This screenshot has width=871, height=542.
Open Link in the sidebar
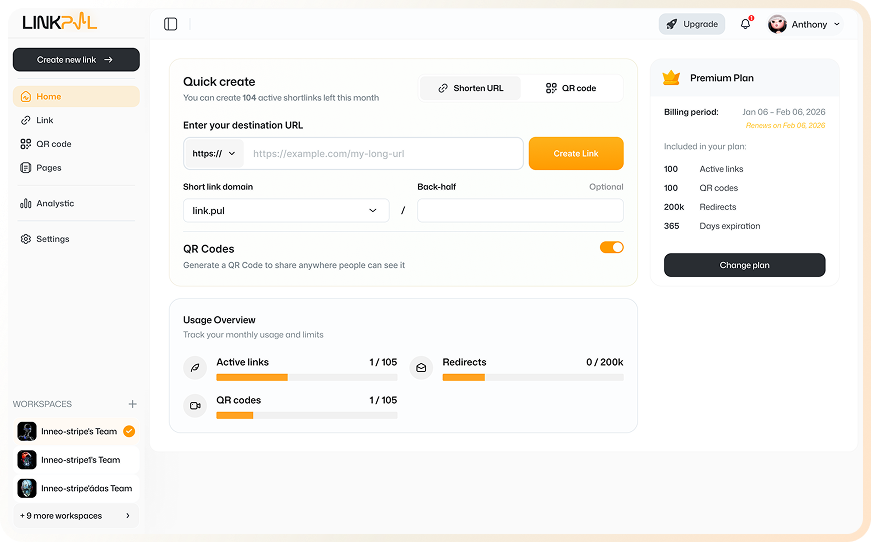coord(76,121)
